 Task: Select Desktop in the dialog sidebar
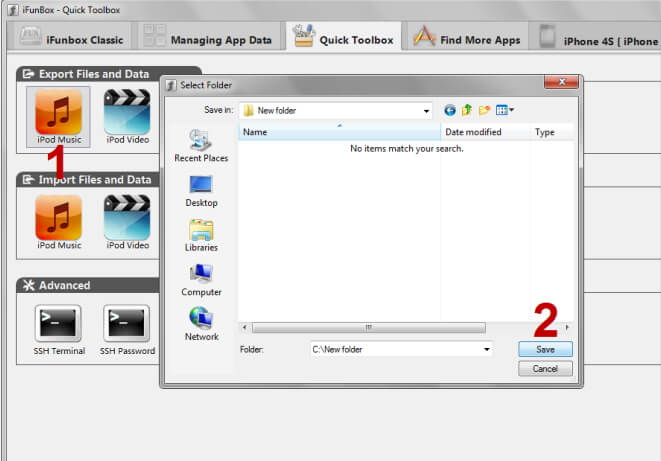201,191
